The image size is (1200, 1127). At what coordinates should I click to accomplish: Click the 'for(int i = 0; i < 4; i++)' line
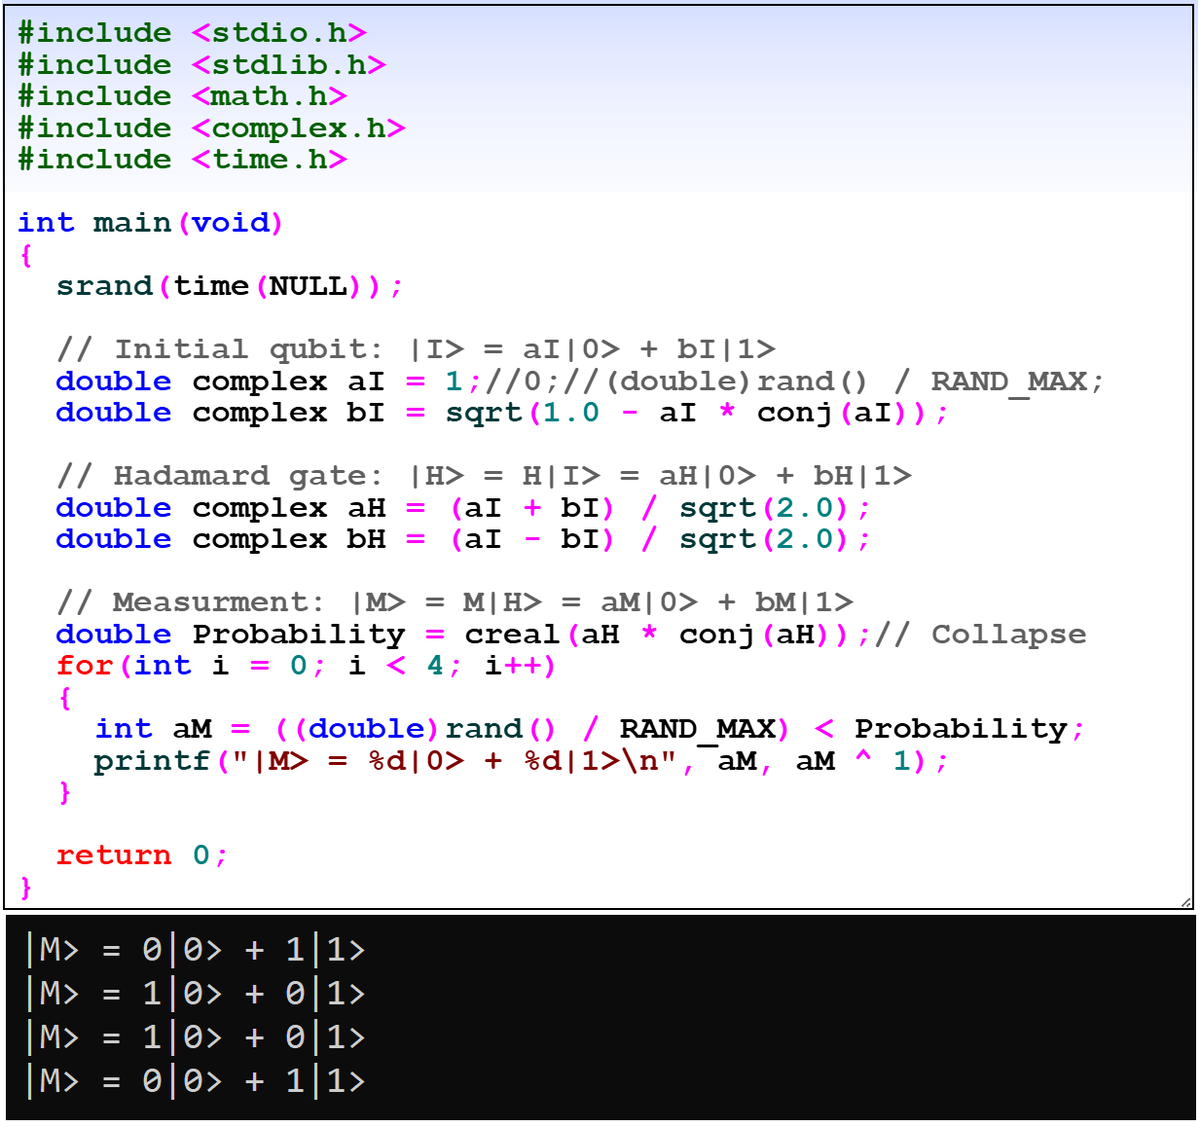coord(306,665)
